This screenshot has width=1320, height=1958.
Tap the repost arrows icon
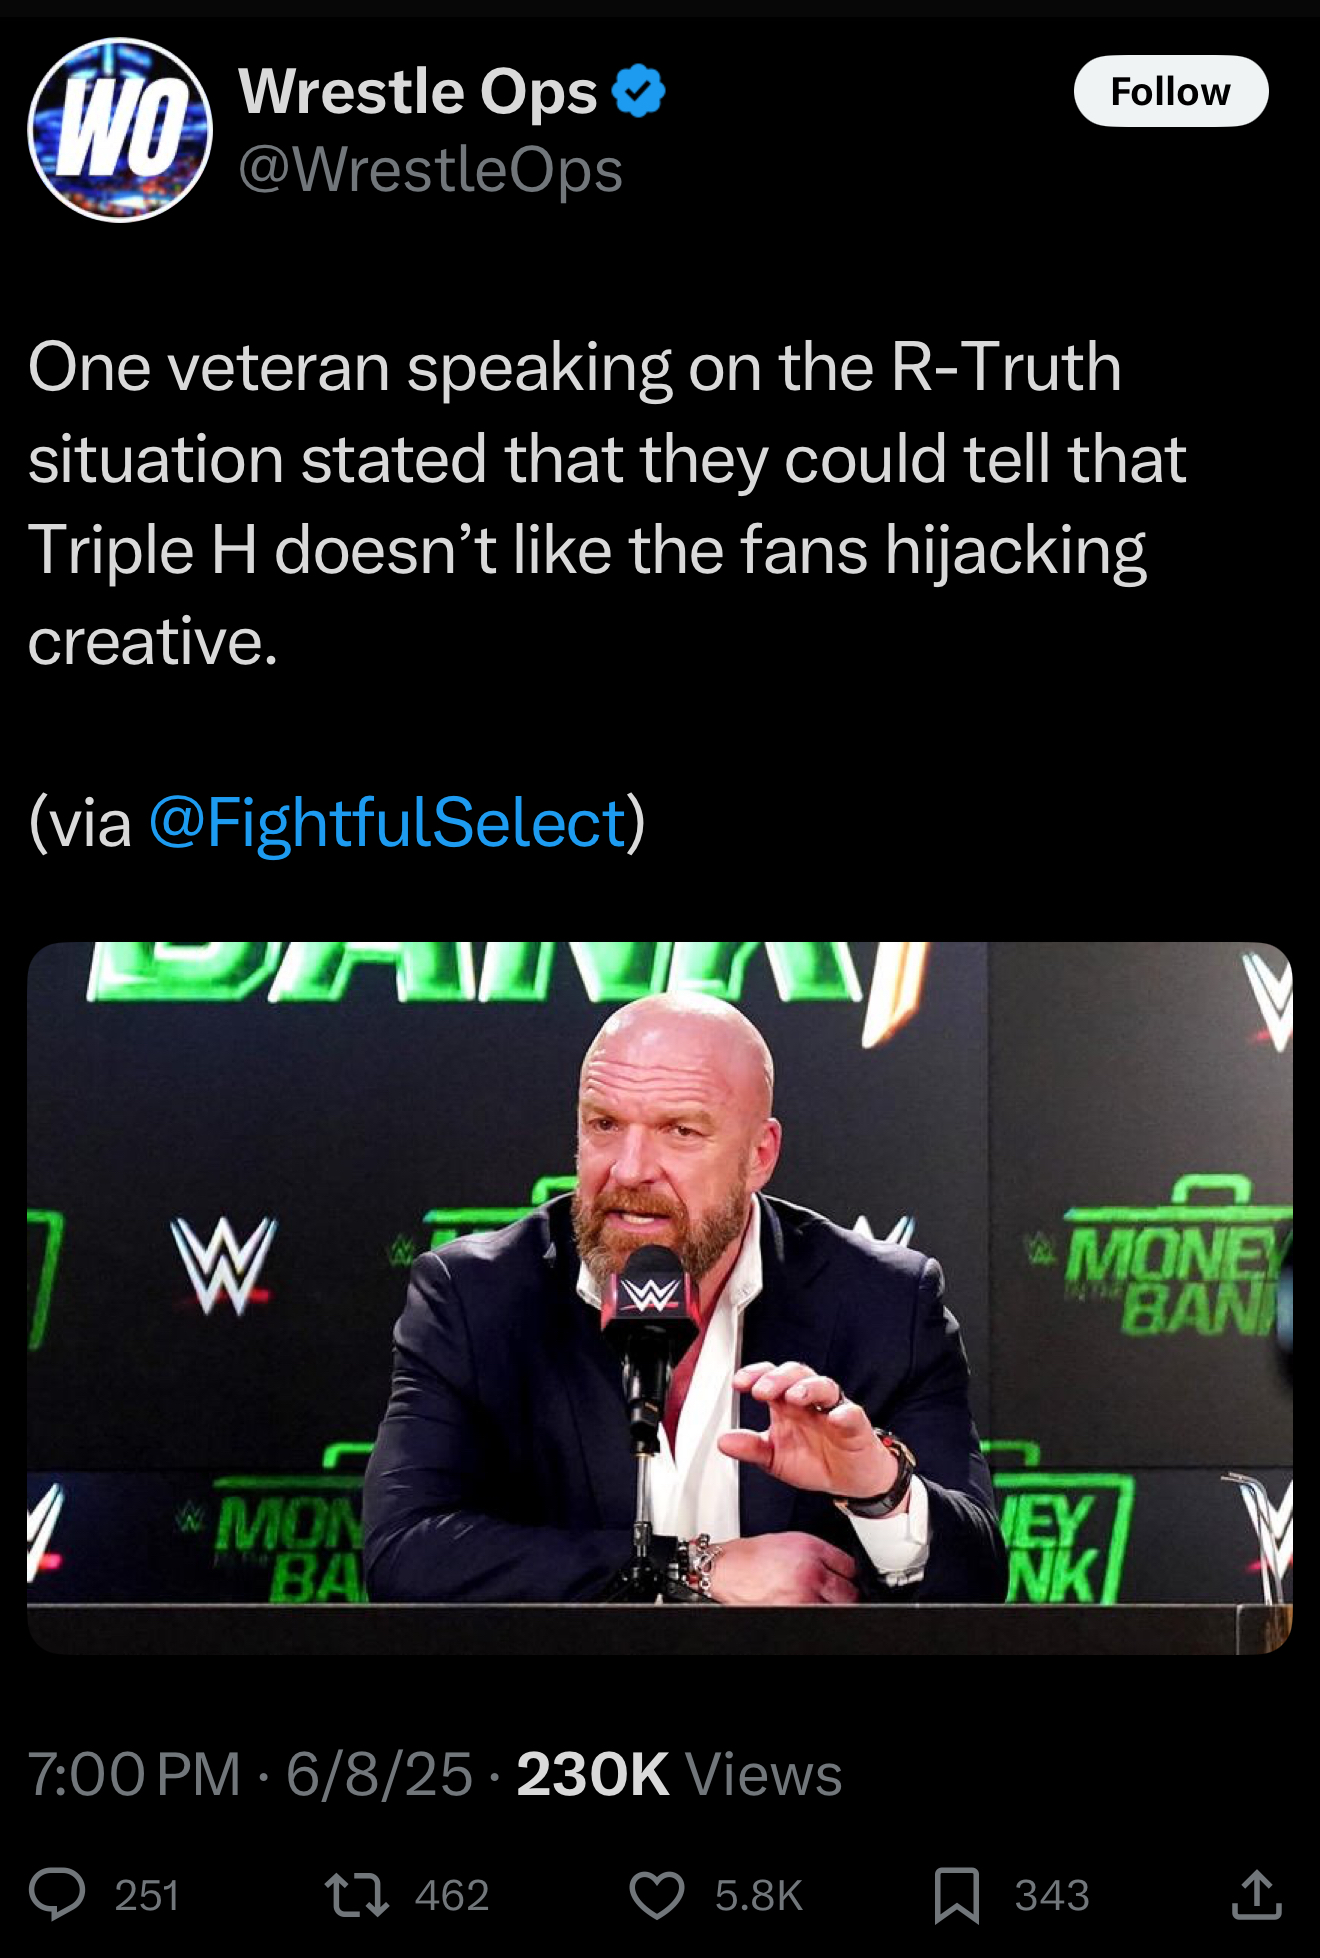click(357, 1895)
